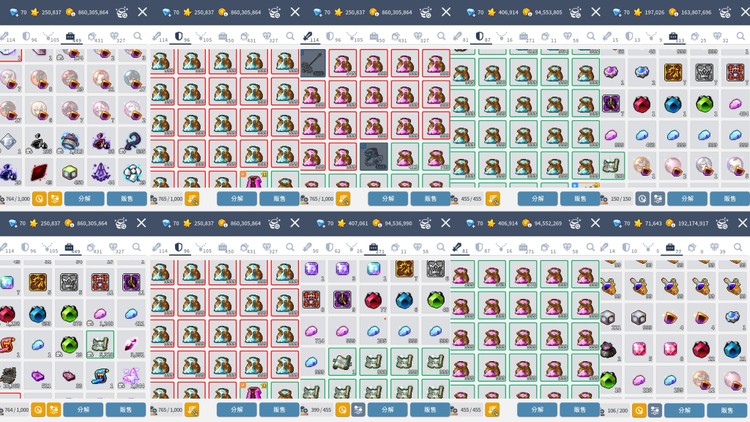The image size is (750, 422).
Task: Click 販售 button in the 399/455 panel
Action: [x=430, y=410]
